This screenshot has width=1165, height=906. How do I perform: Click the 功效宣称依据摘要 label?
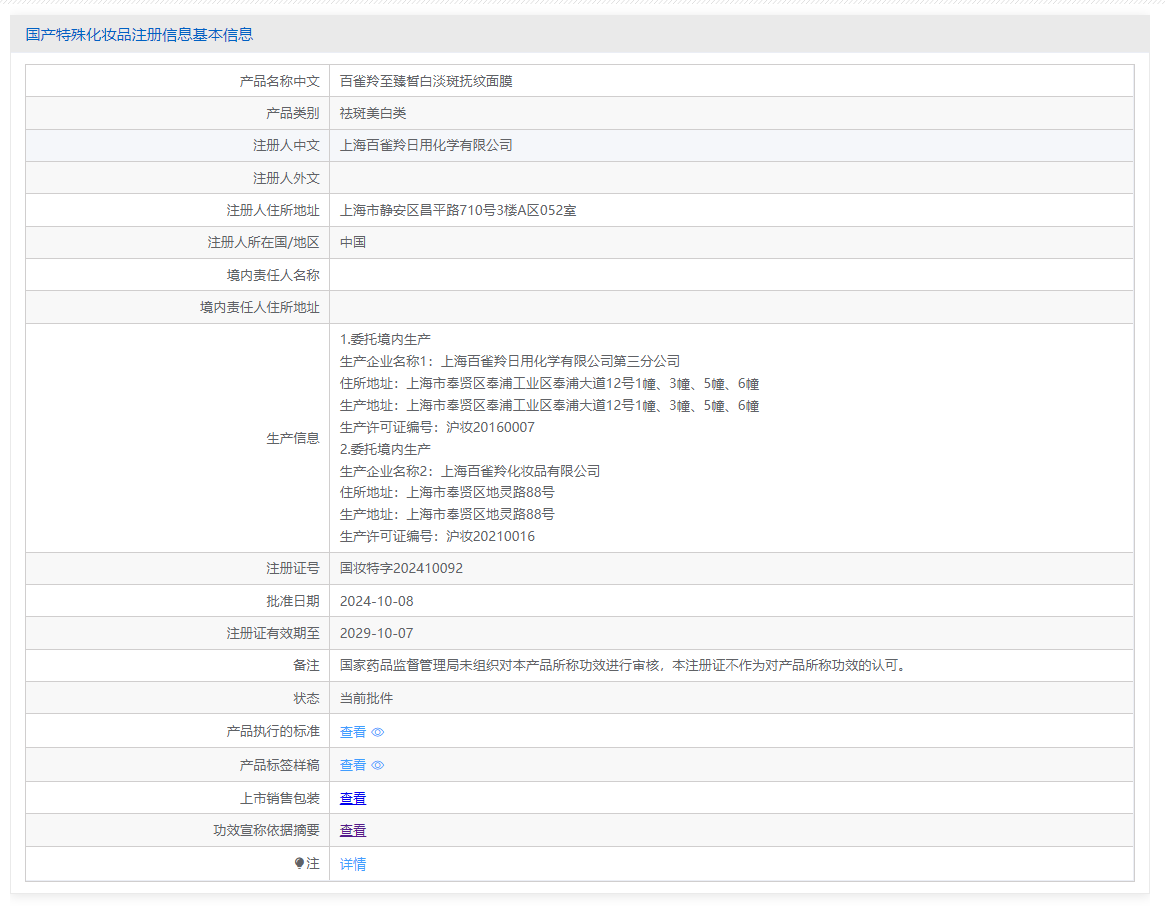click(267, 830)
